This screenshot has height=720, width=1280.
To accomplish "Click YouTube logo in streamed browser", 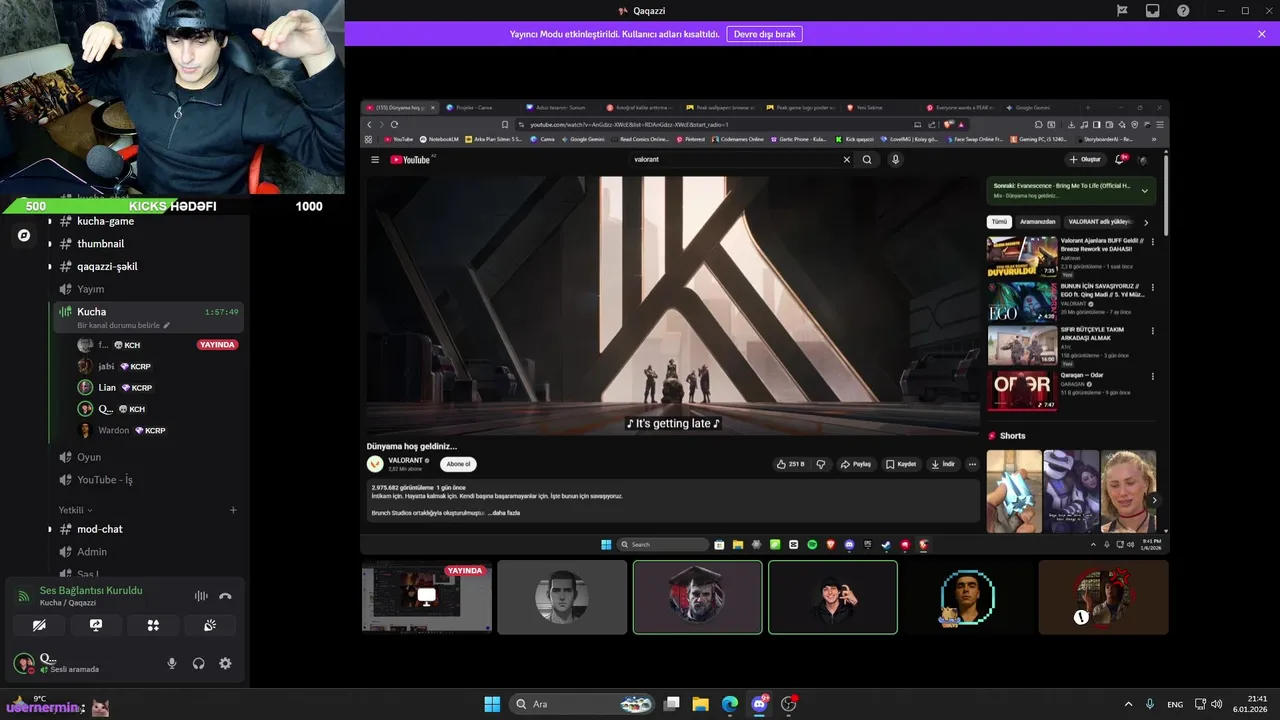I will [410, 159].
